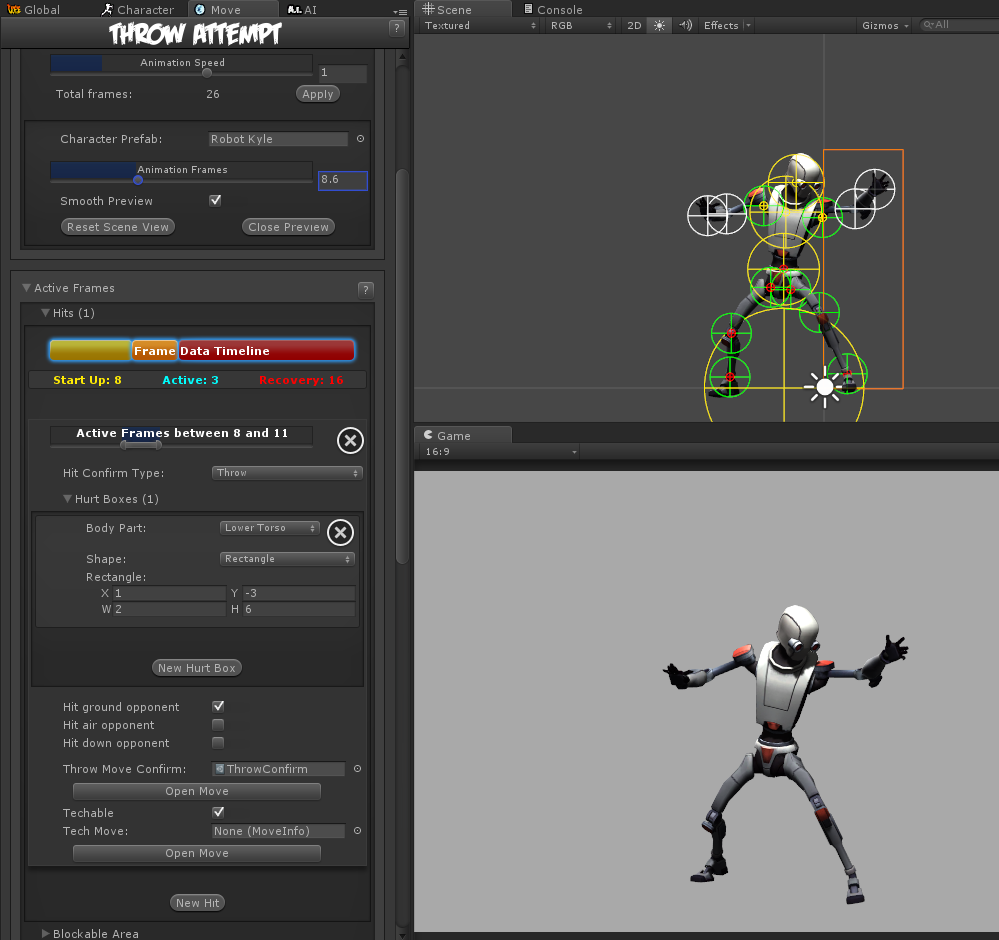Select the AI tab at the top
Viewport: 999px width, 940px height.
(302, 9)
